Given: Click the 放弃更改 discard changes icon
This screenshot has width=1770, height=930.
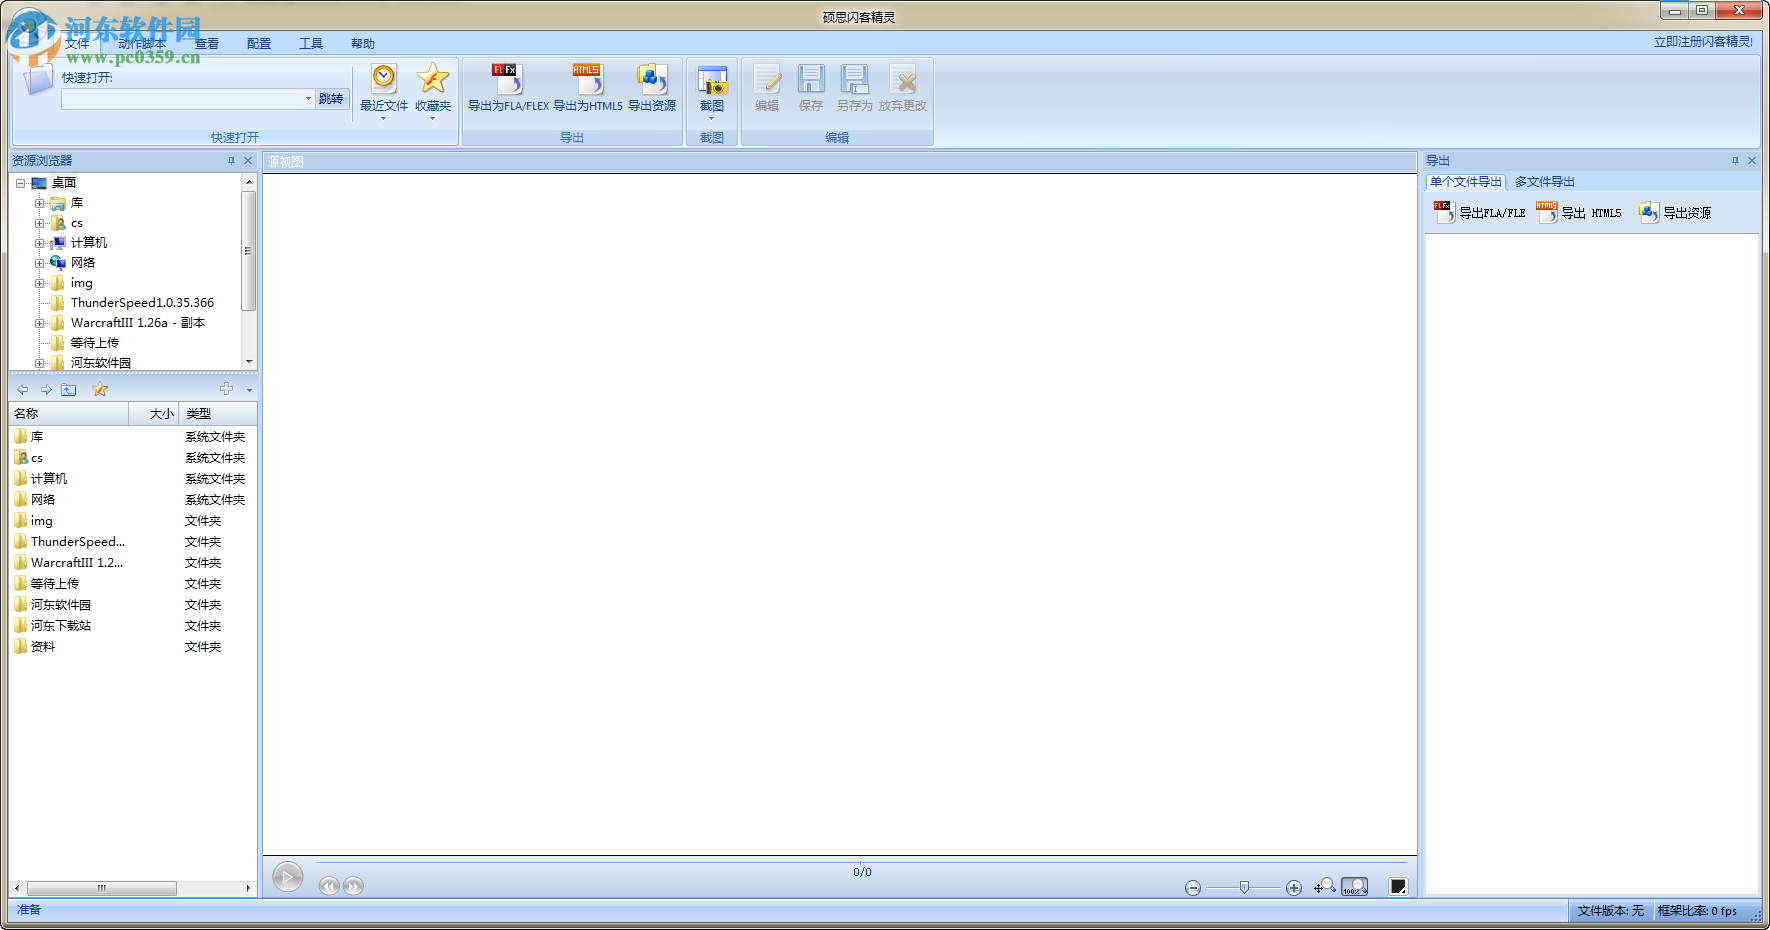Looking at the screenshot, I should (903, 88).
